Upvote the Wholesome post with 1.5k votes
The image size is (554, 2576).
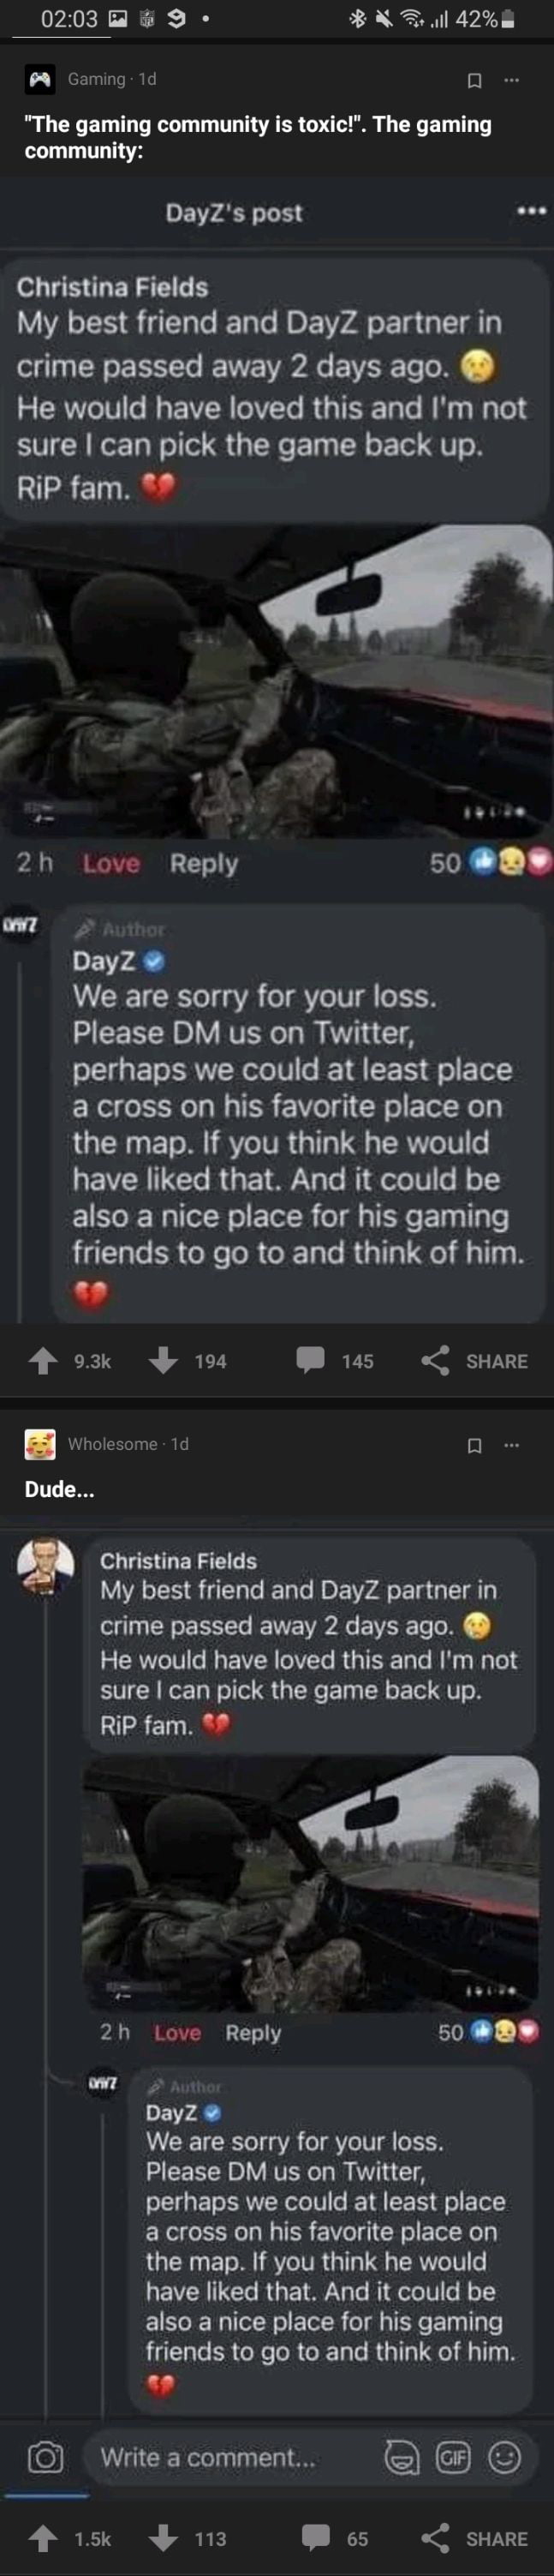tap(43, 2538)
